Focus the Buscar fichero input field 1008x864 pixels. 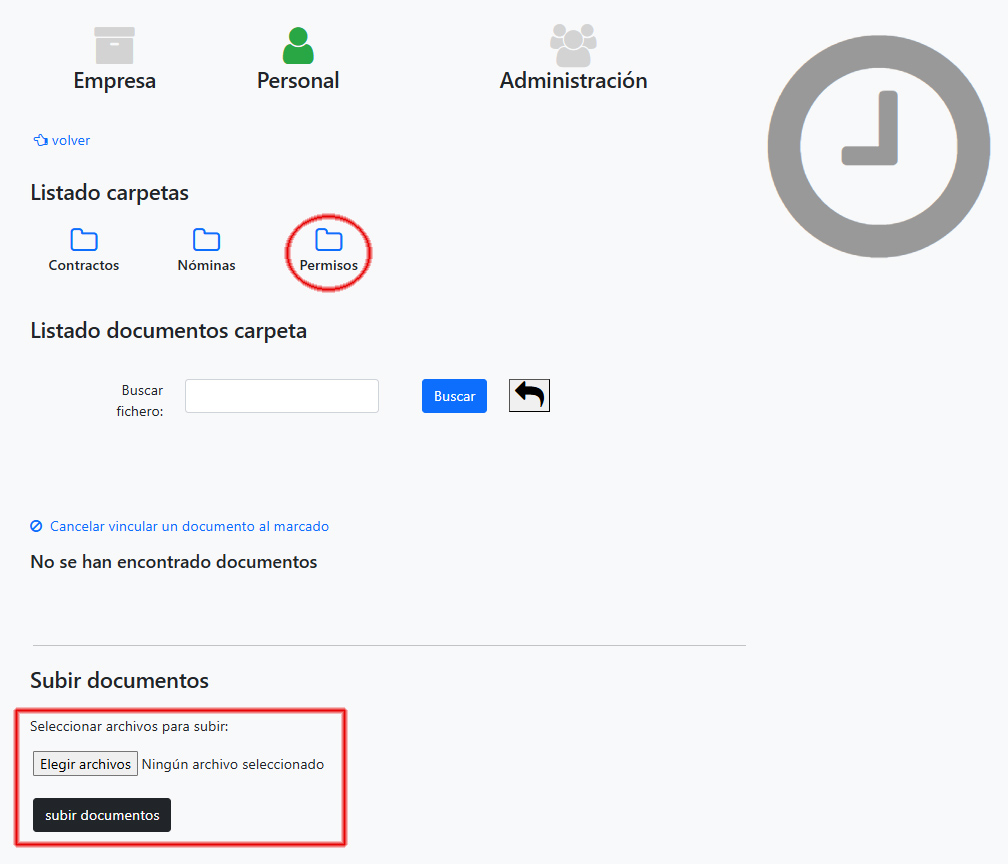(282, 396)
